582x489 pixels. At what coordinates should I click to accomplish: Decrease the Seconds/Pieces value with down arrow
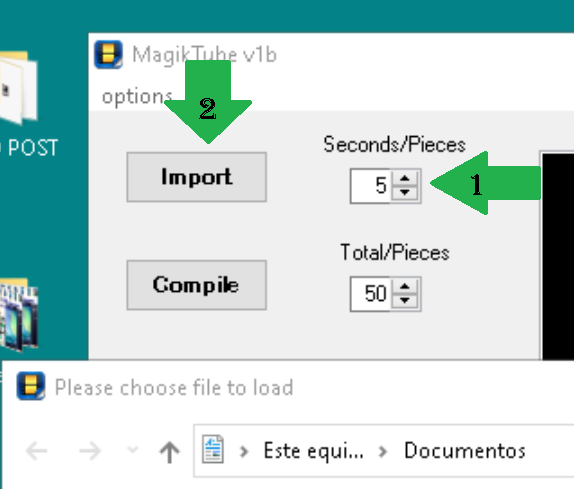(x=405, y=192)
